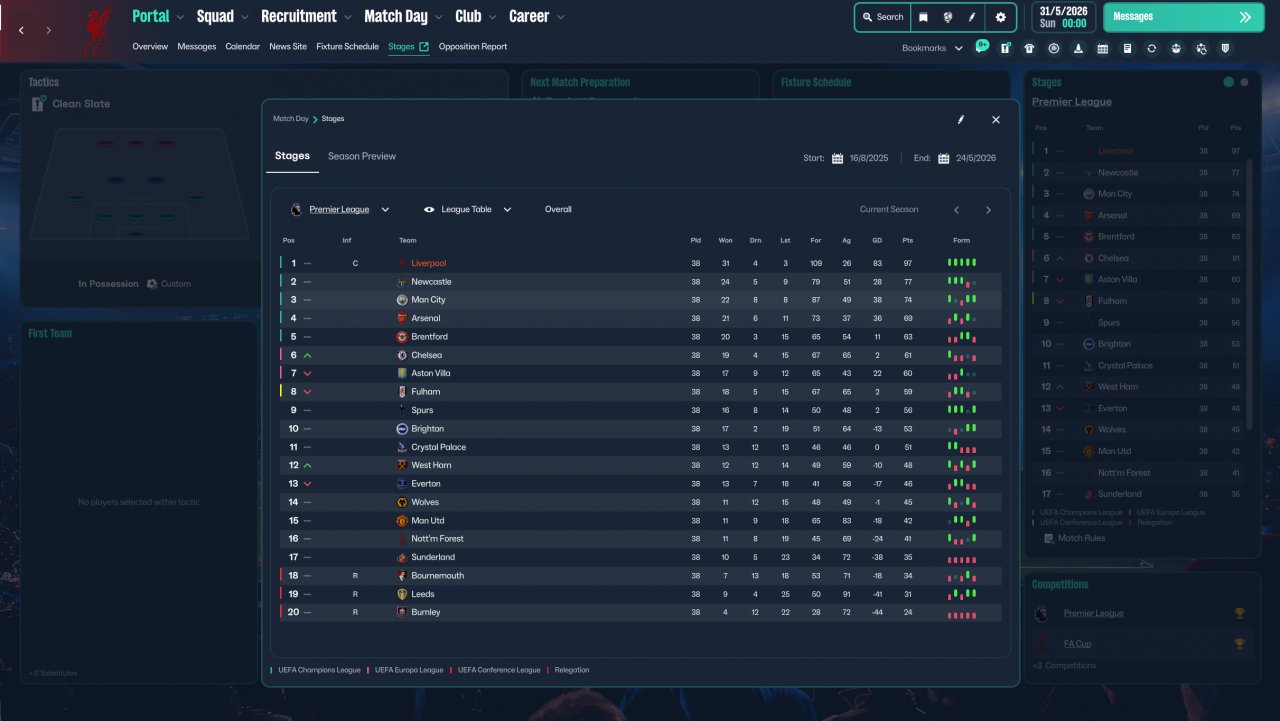The height and width of the screenshot is (721, 1280).
Task: Open the FA Cup link under Competitions
Action: pos(1077,644)
